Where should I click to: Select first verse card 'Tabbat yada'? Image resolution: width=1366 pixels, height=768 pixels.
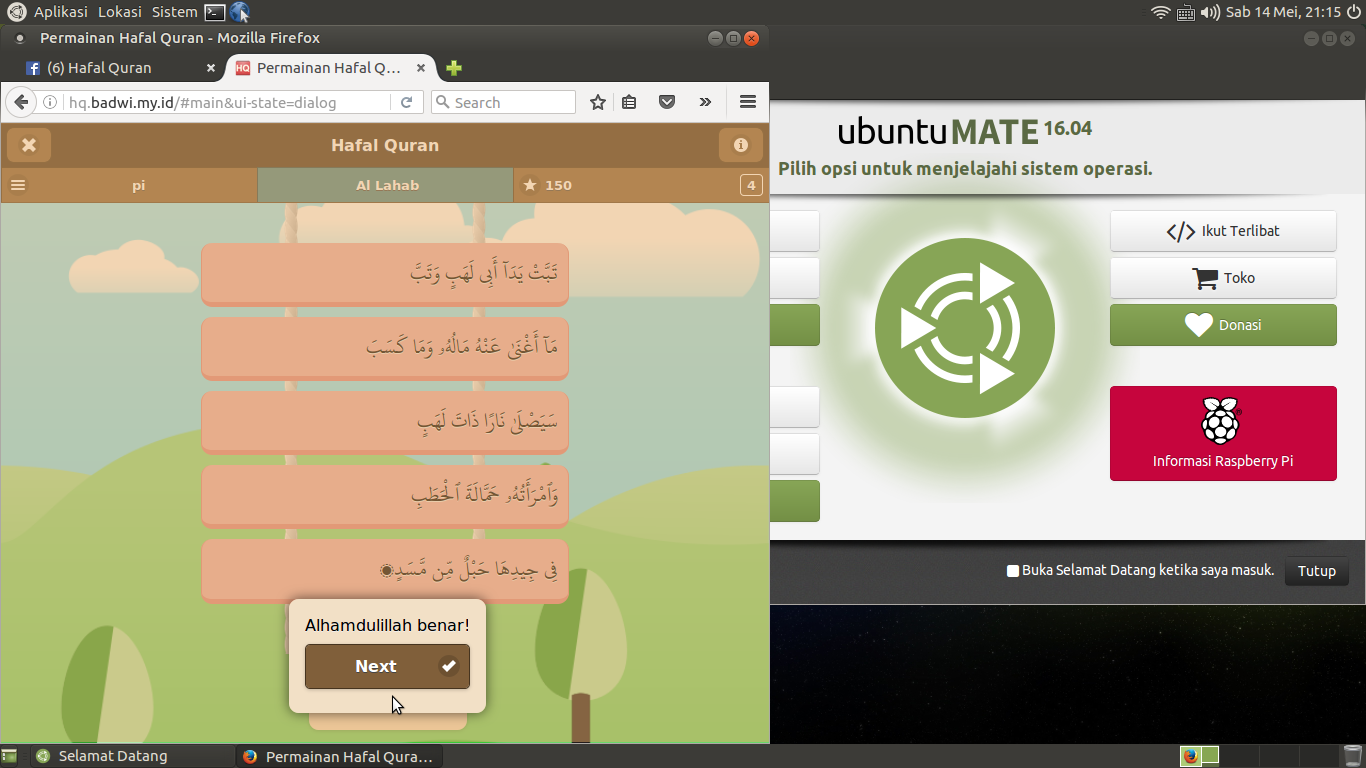coord(385,273)
